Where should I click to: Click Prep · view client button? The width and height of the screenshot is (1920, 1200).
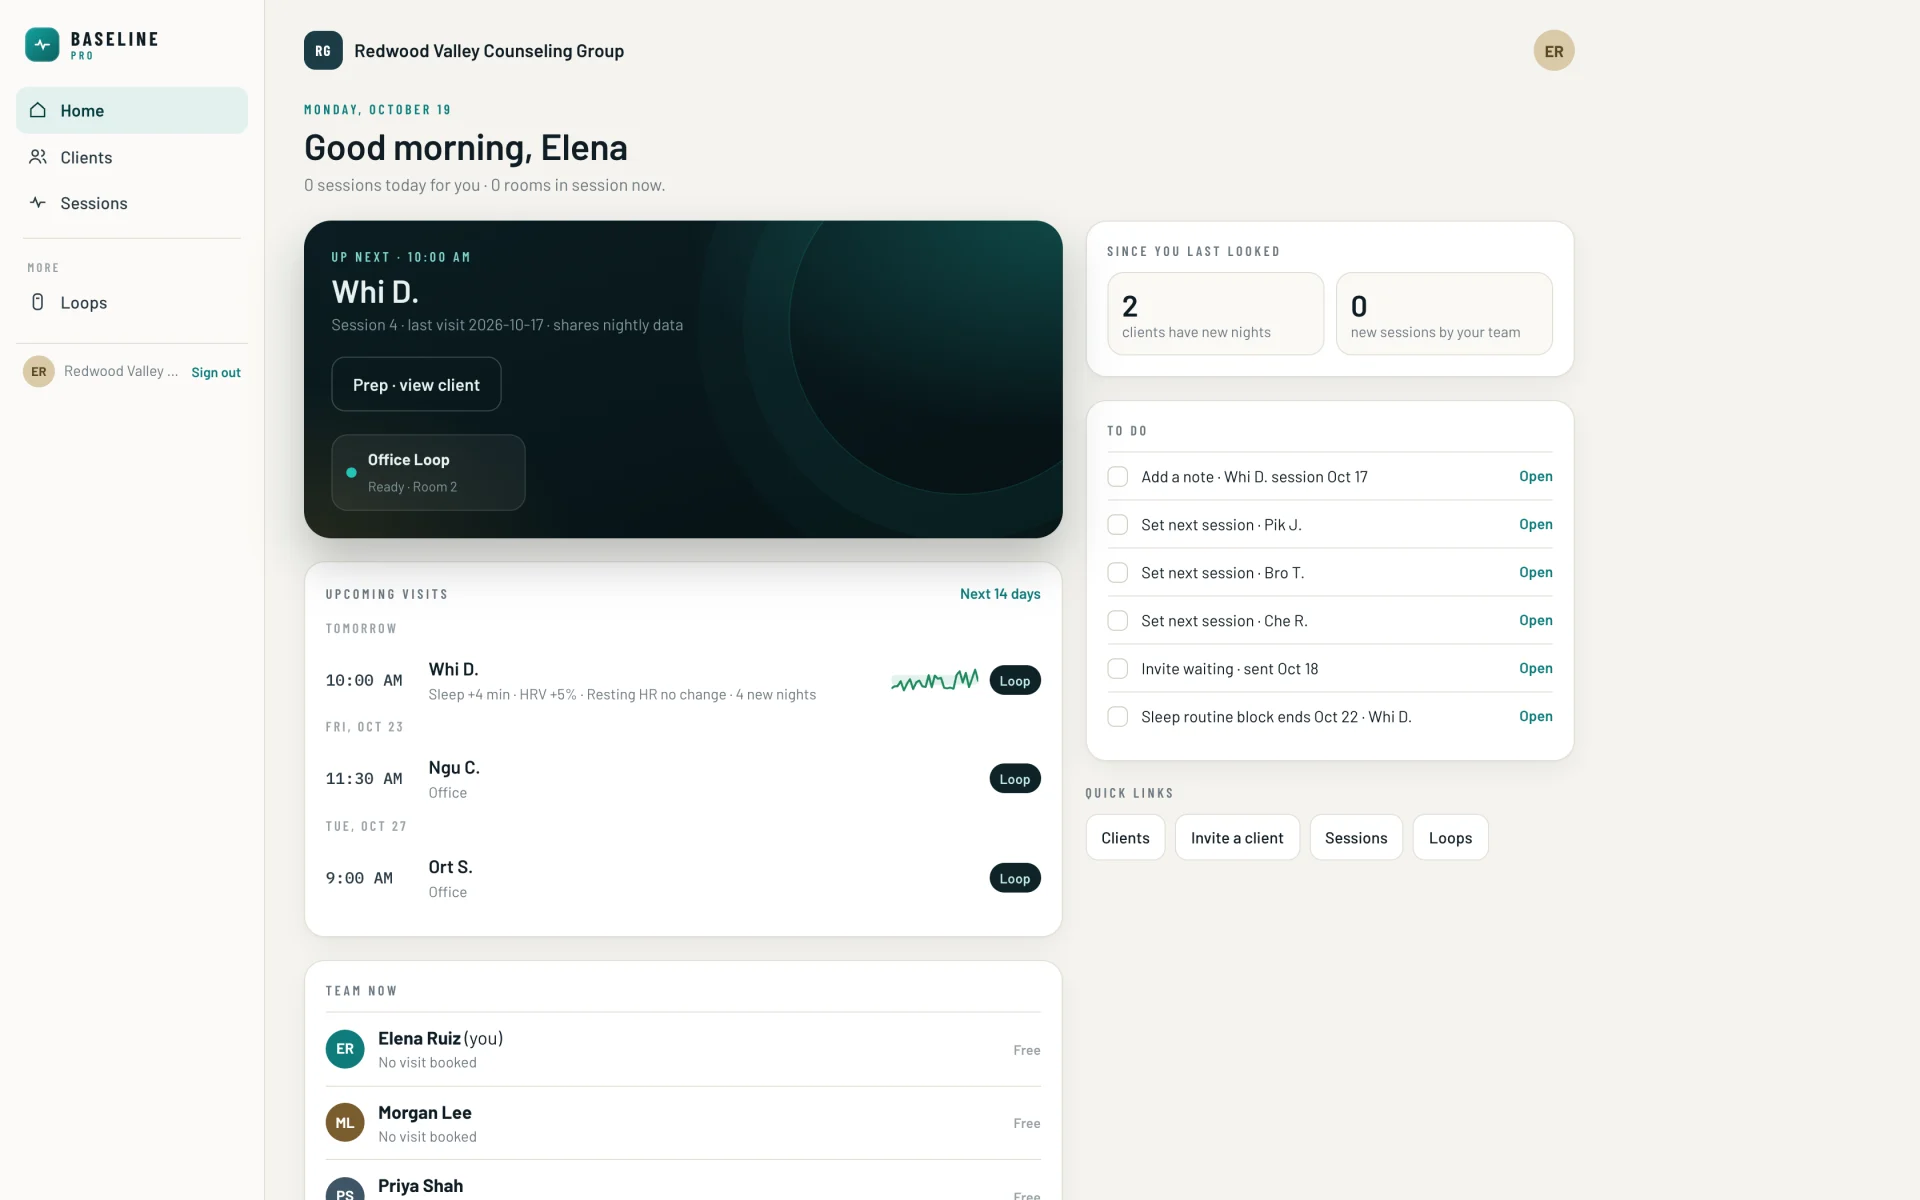(416, 384)
